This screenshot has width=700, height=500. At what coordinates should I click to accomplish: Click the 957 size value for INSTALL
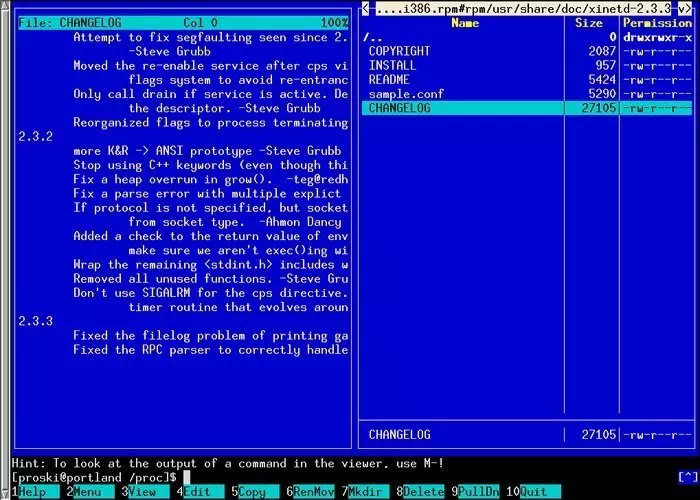[606, 66]
